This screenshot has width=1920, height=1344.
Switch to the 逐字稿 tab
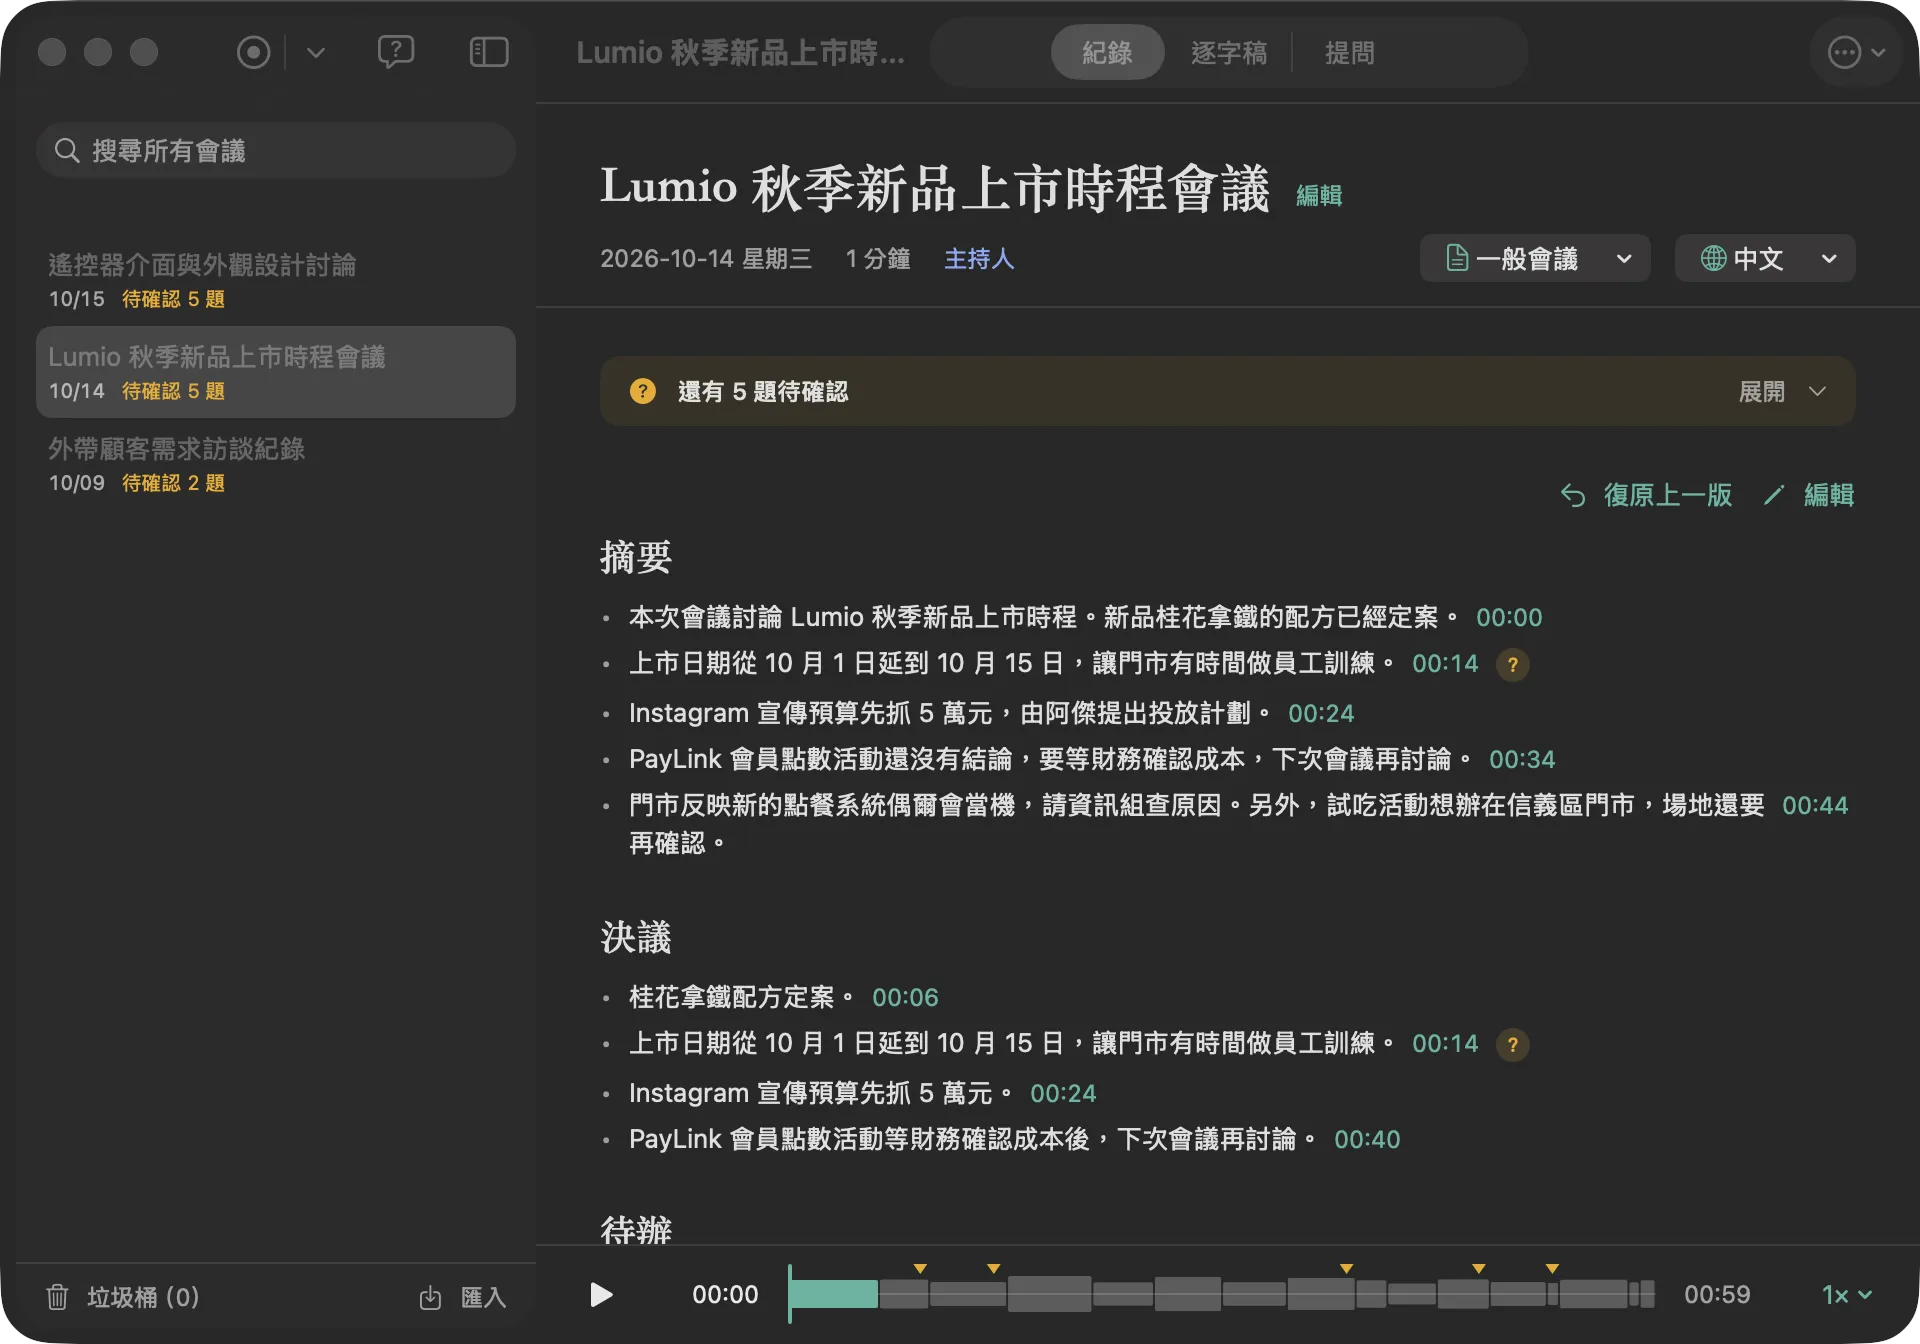tap(1229, 52)
